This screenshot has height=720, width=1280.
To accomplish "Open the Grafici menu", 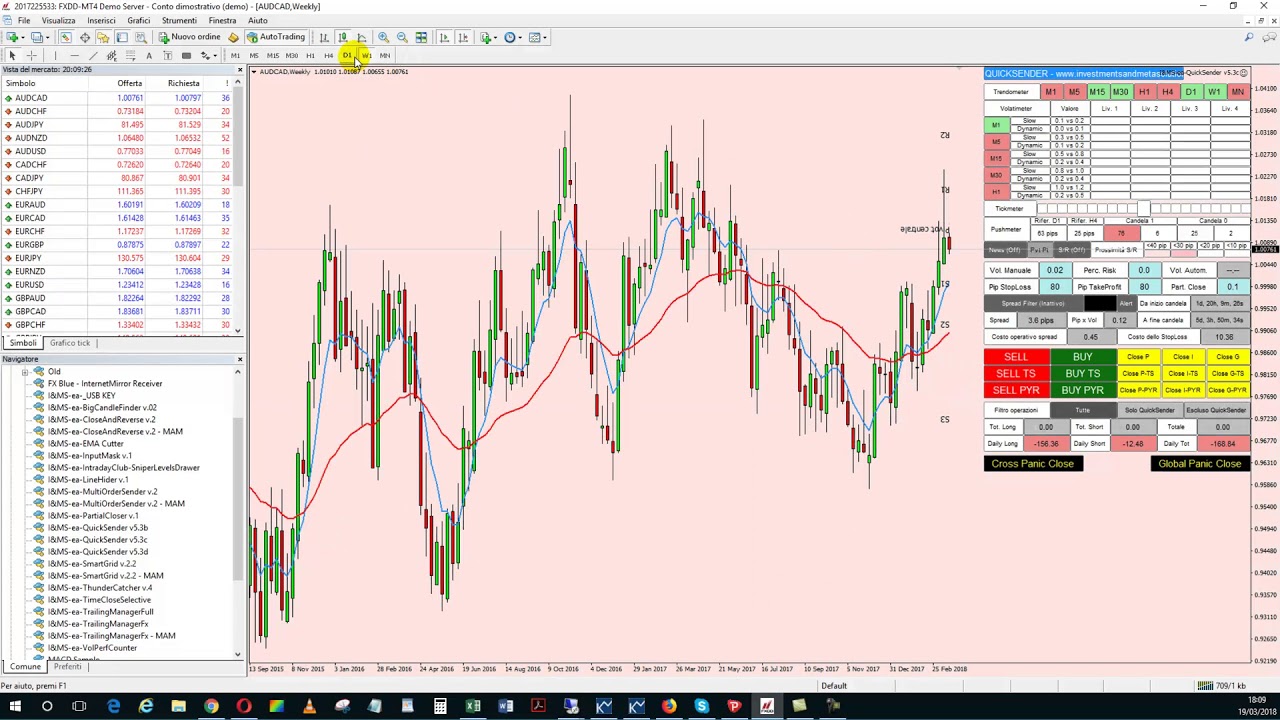I will [138, 20].
